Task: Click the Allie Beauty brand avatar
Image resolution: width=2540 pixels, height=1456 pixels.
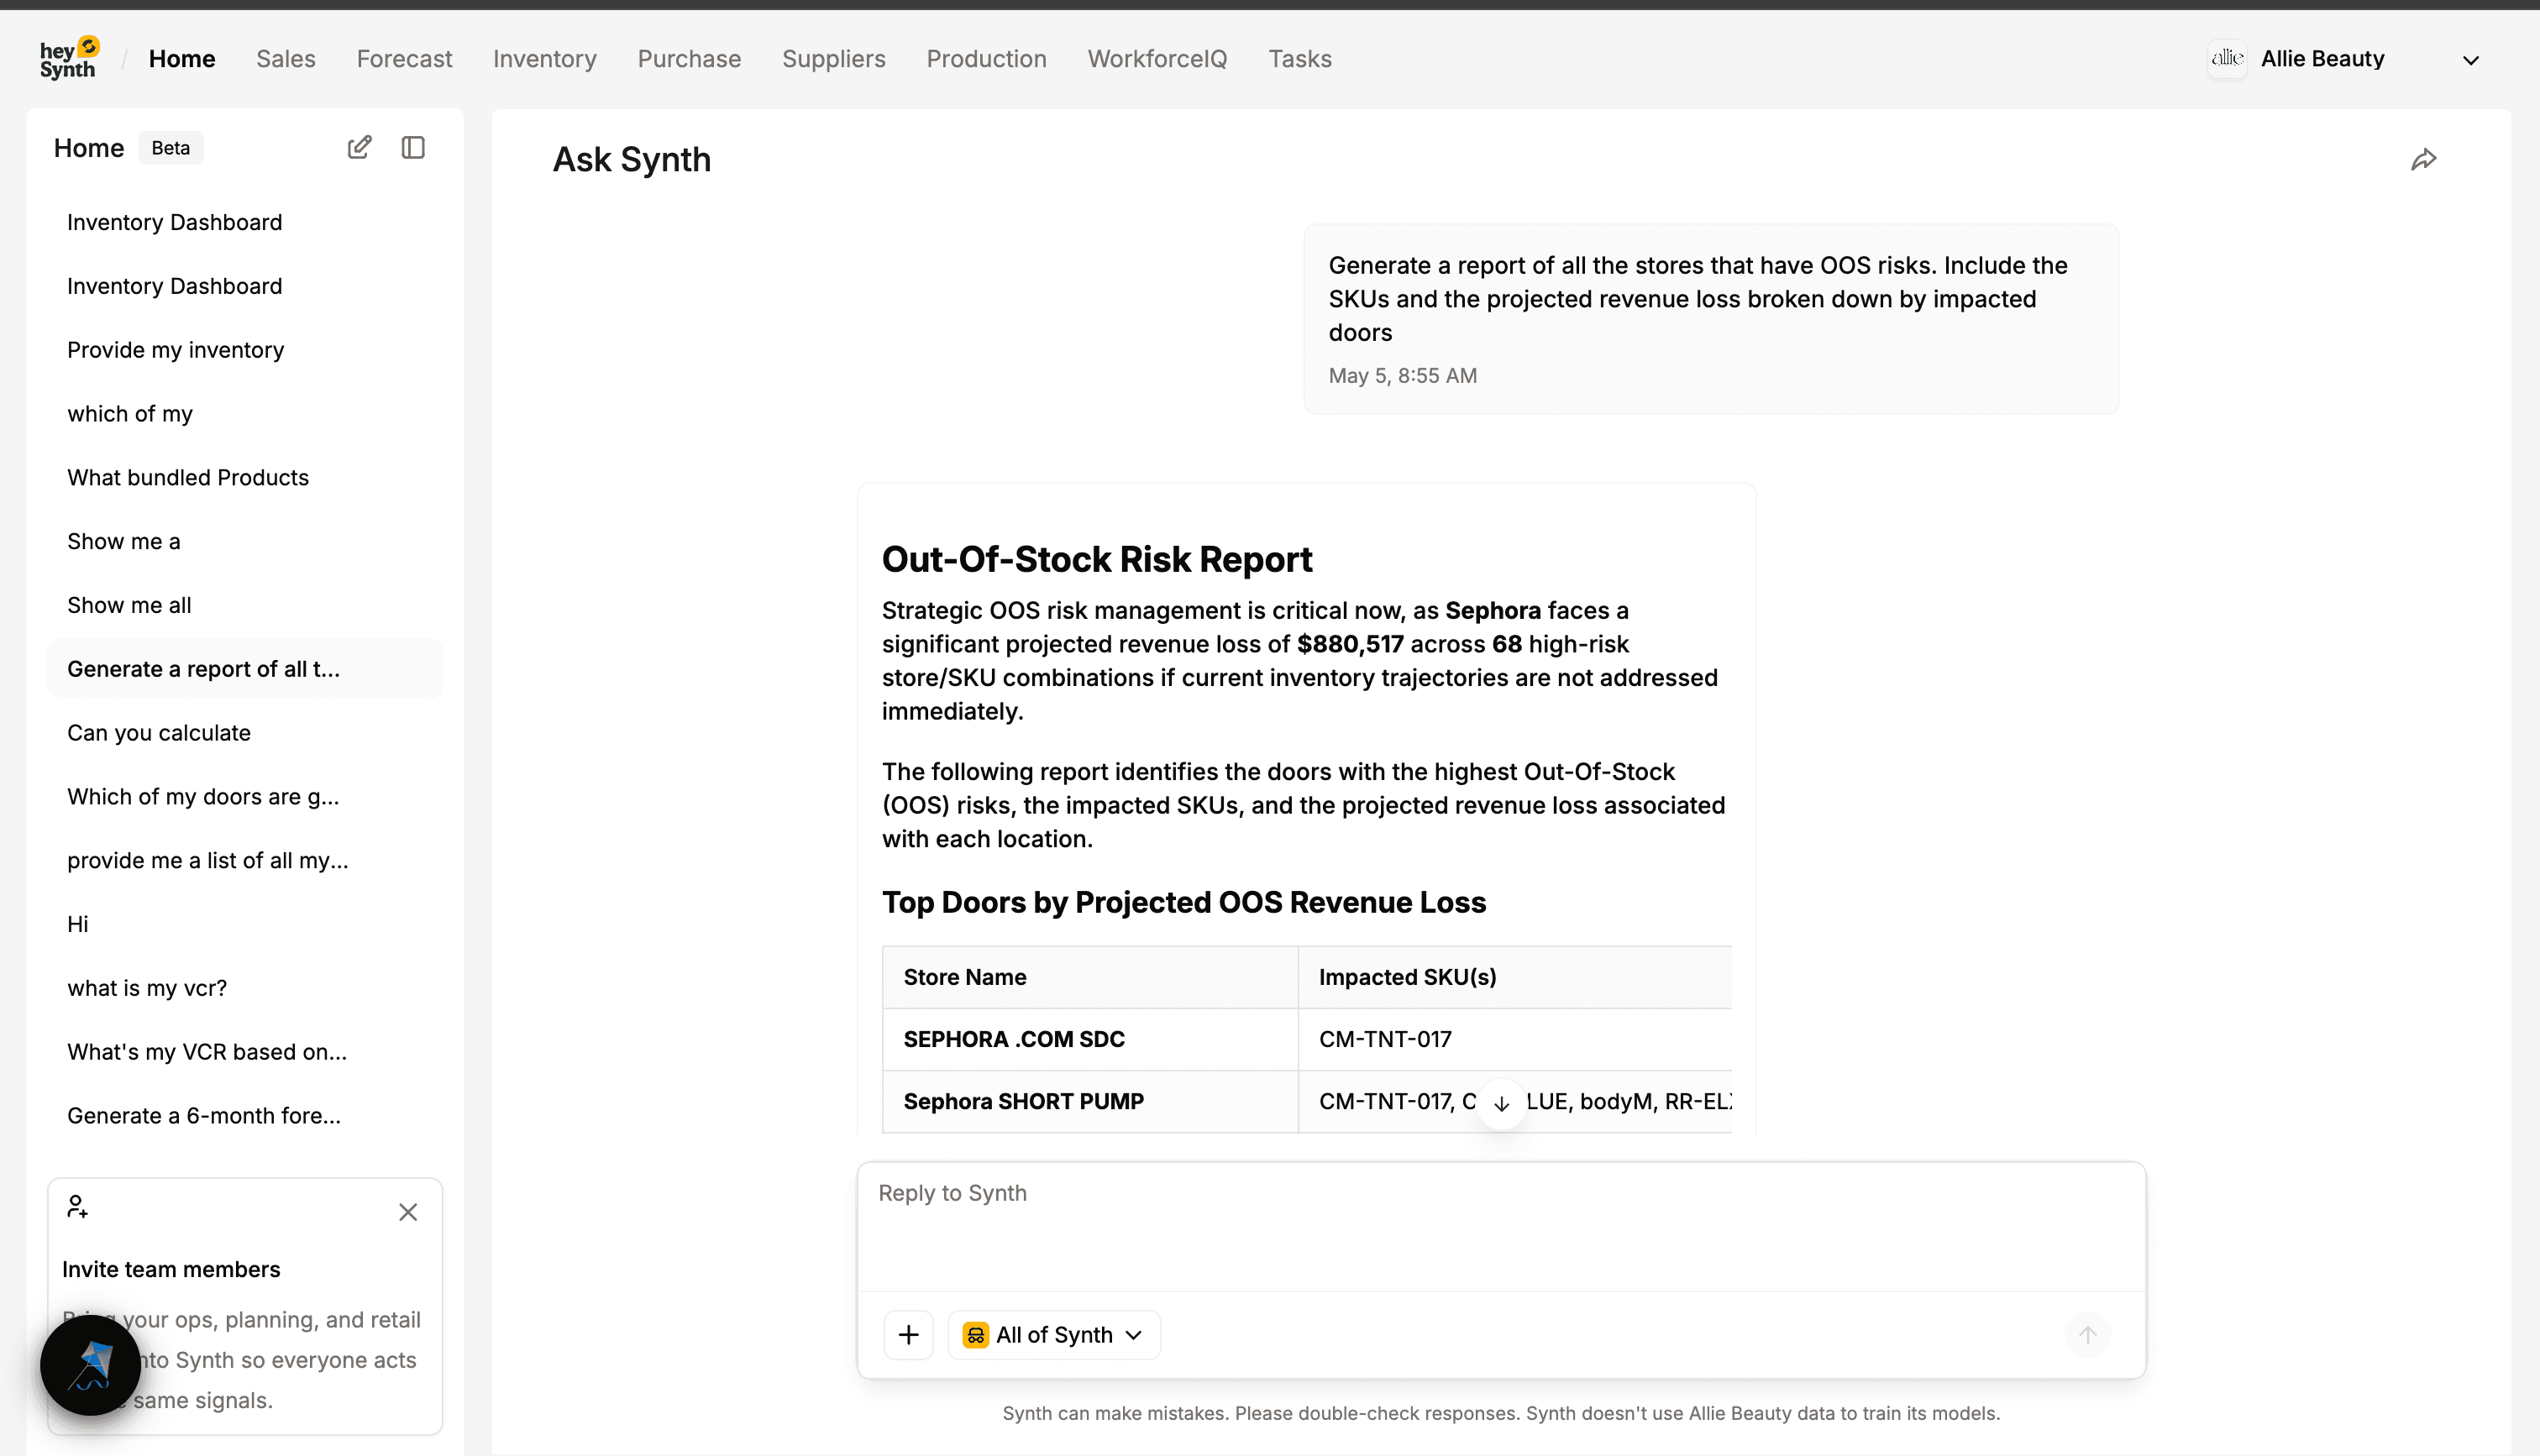Action: coord(2227,58)
